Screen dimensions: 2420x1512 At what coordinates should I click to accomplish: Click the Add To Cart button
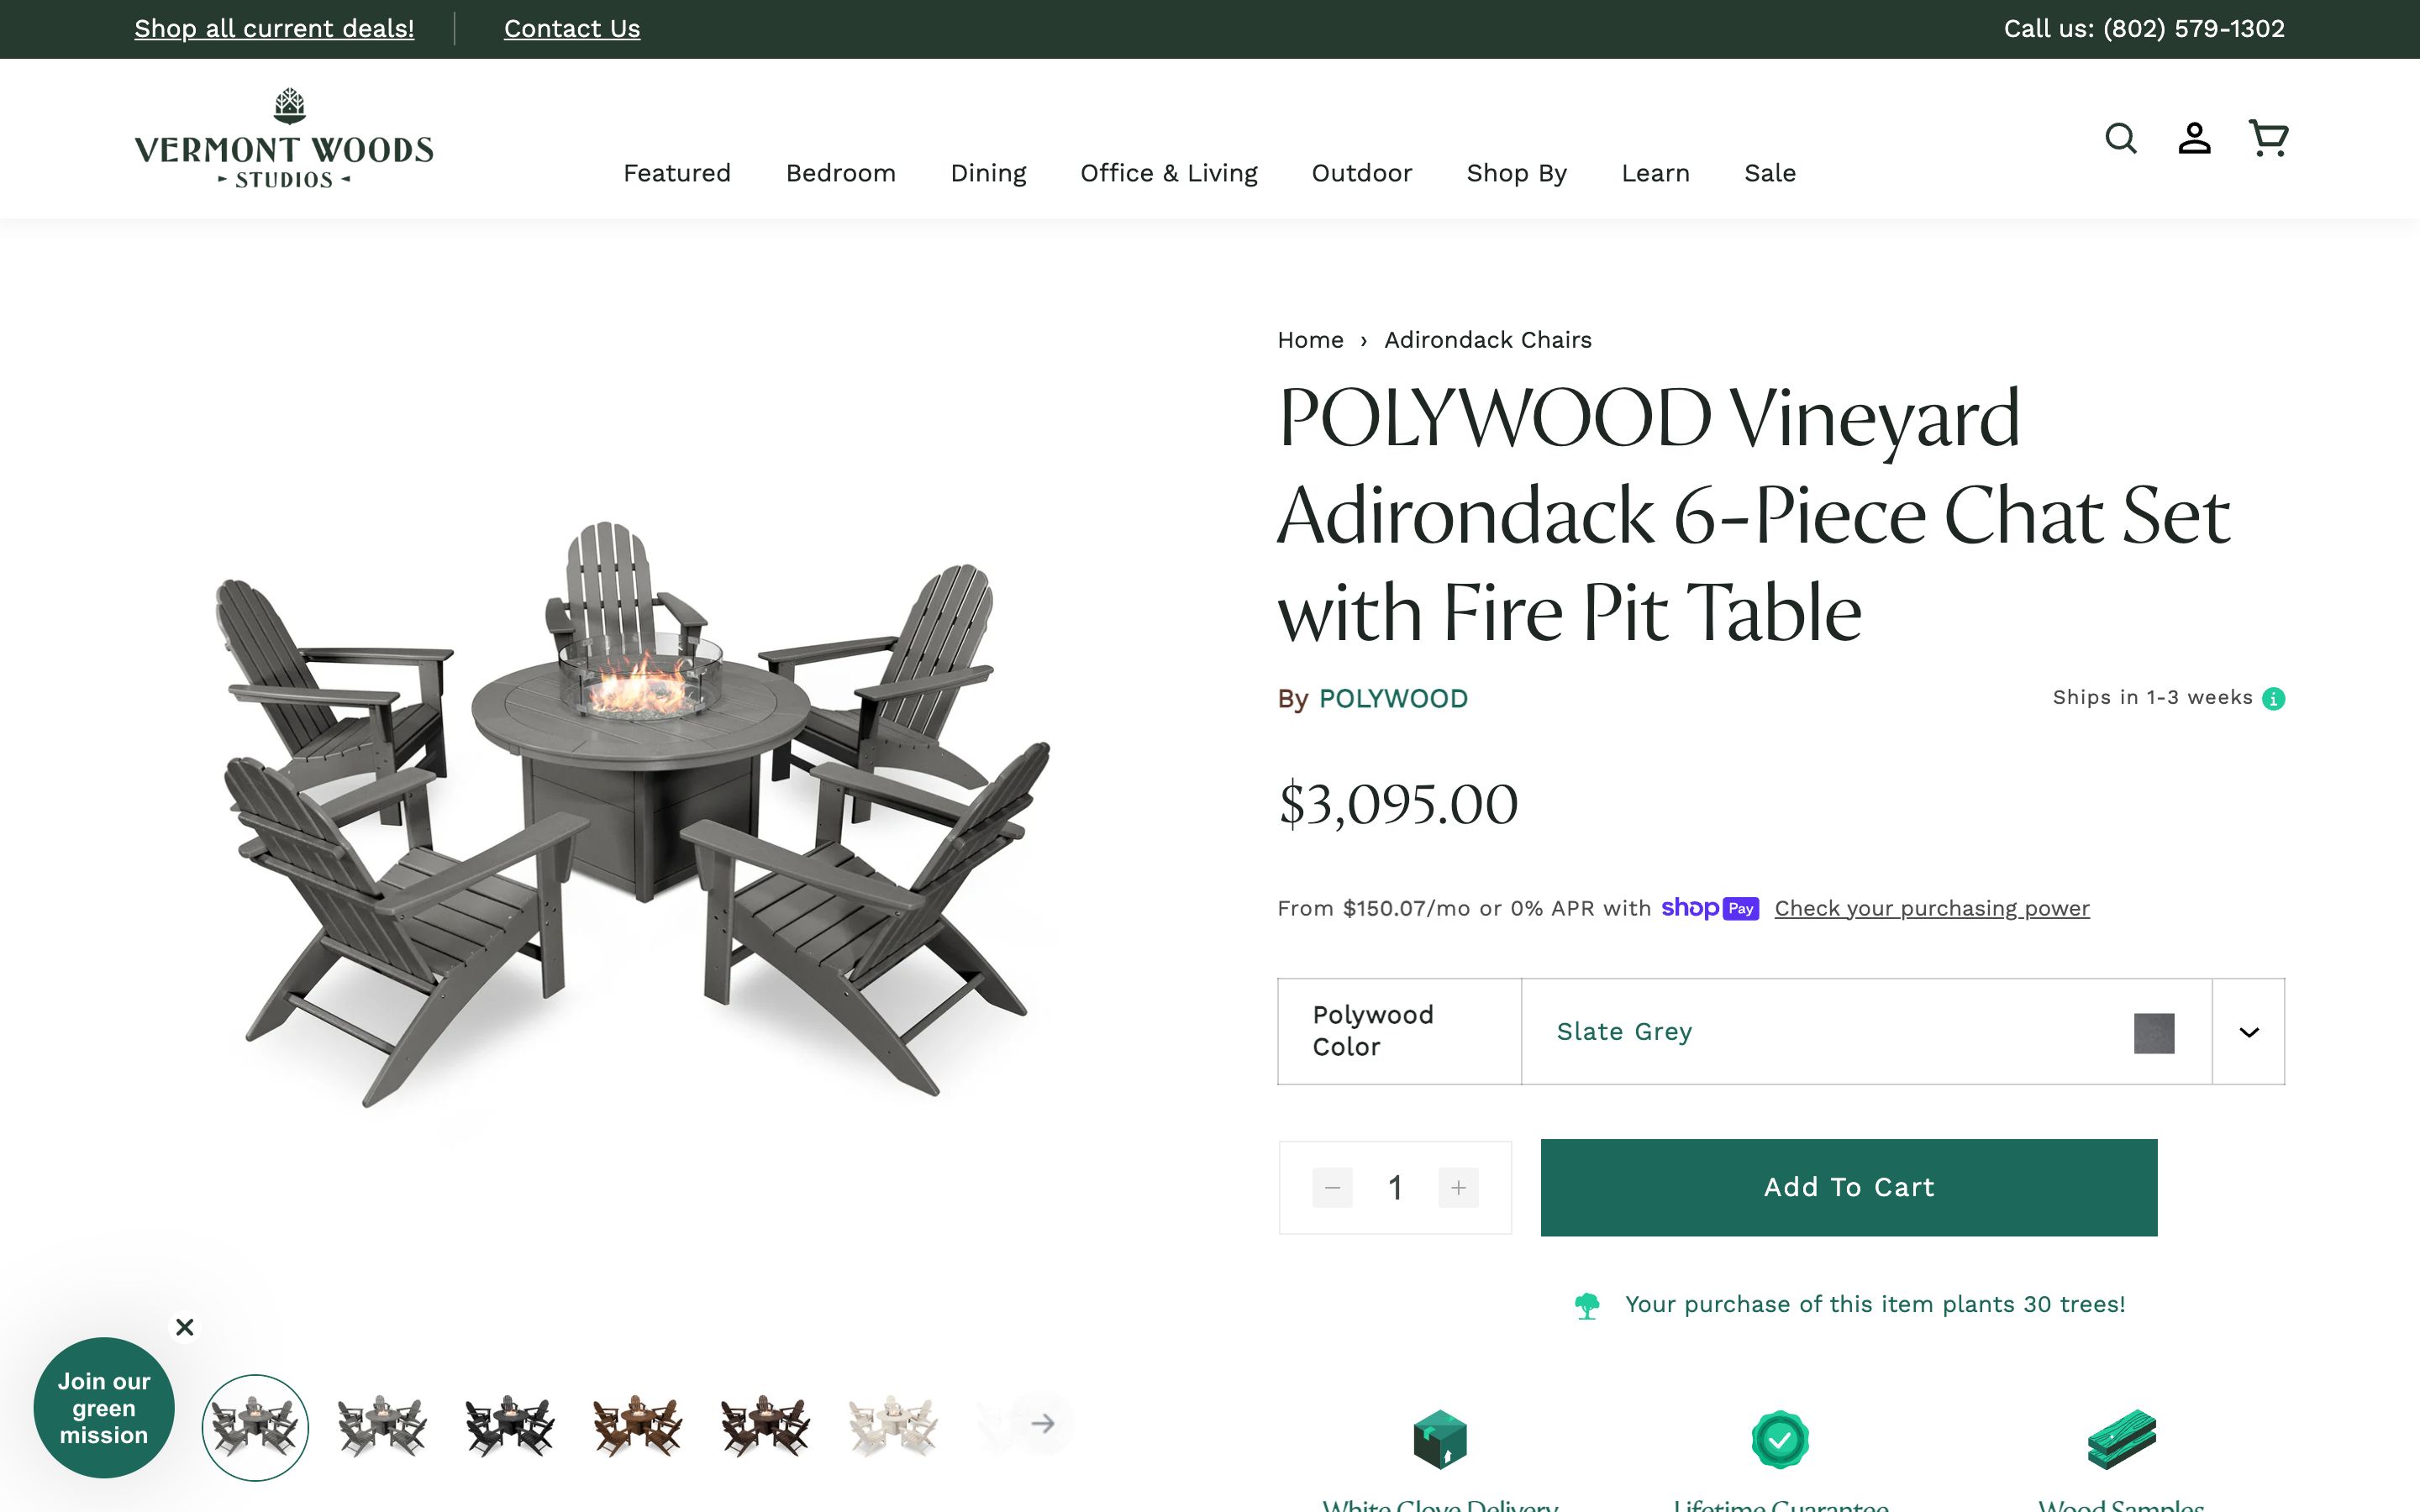[x=1848, y=1187]
